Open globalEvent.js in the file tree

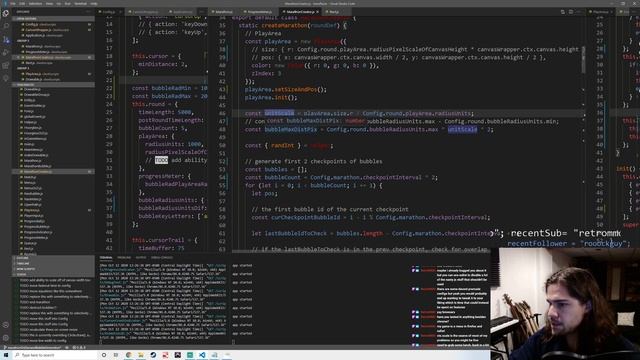coord(53,117)
